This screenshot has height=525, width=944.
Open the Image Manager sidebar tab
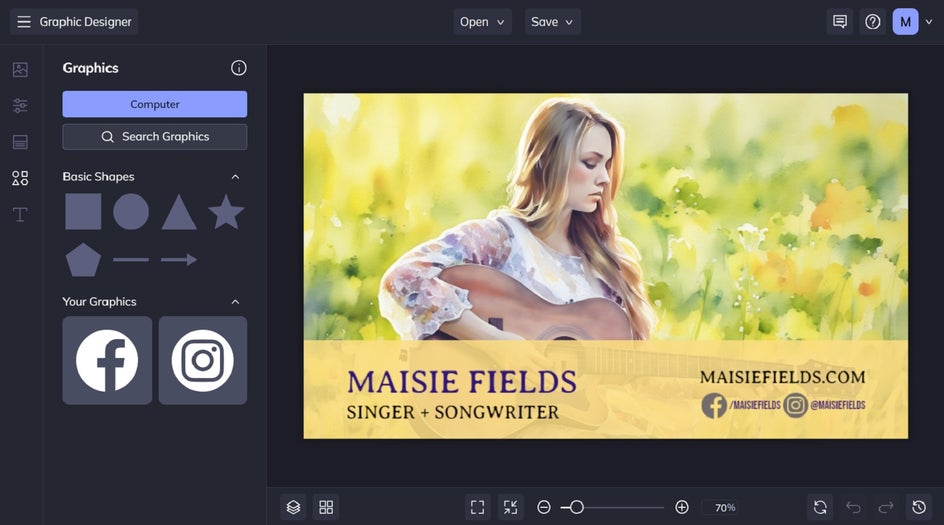[20, 69]
